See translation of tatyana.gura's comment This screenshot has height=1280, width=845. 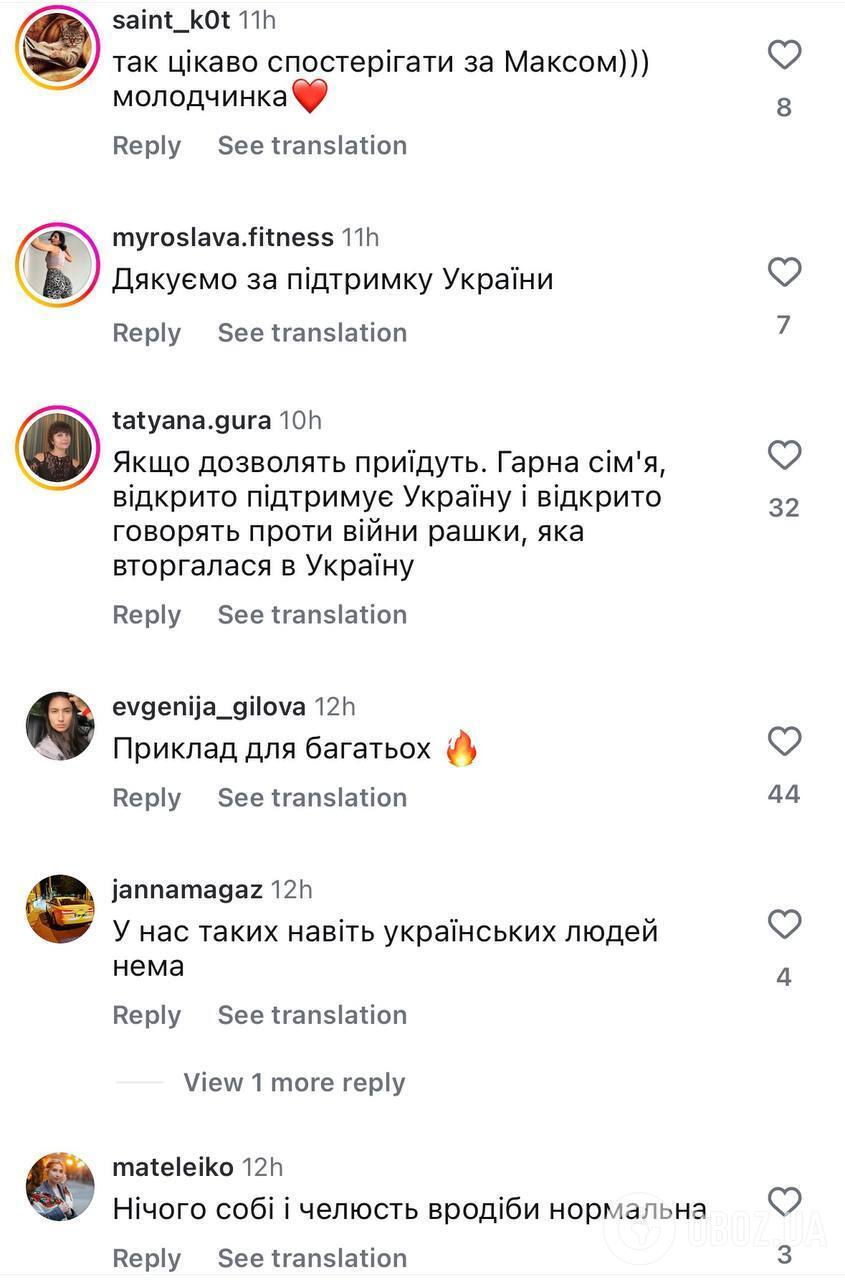311,614
